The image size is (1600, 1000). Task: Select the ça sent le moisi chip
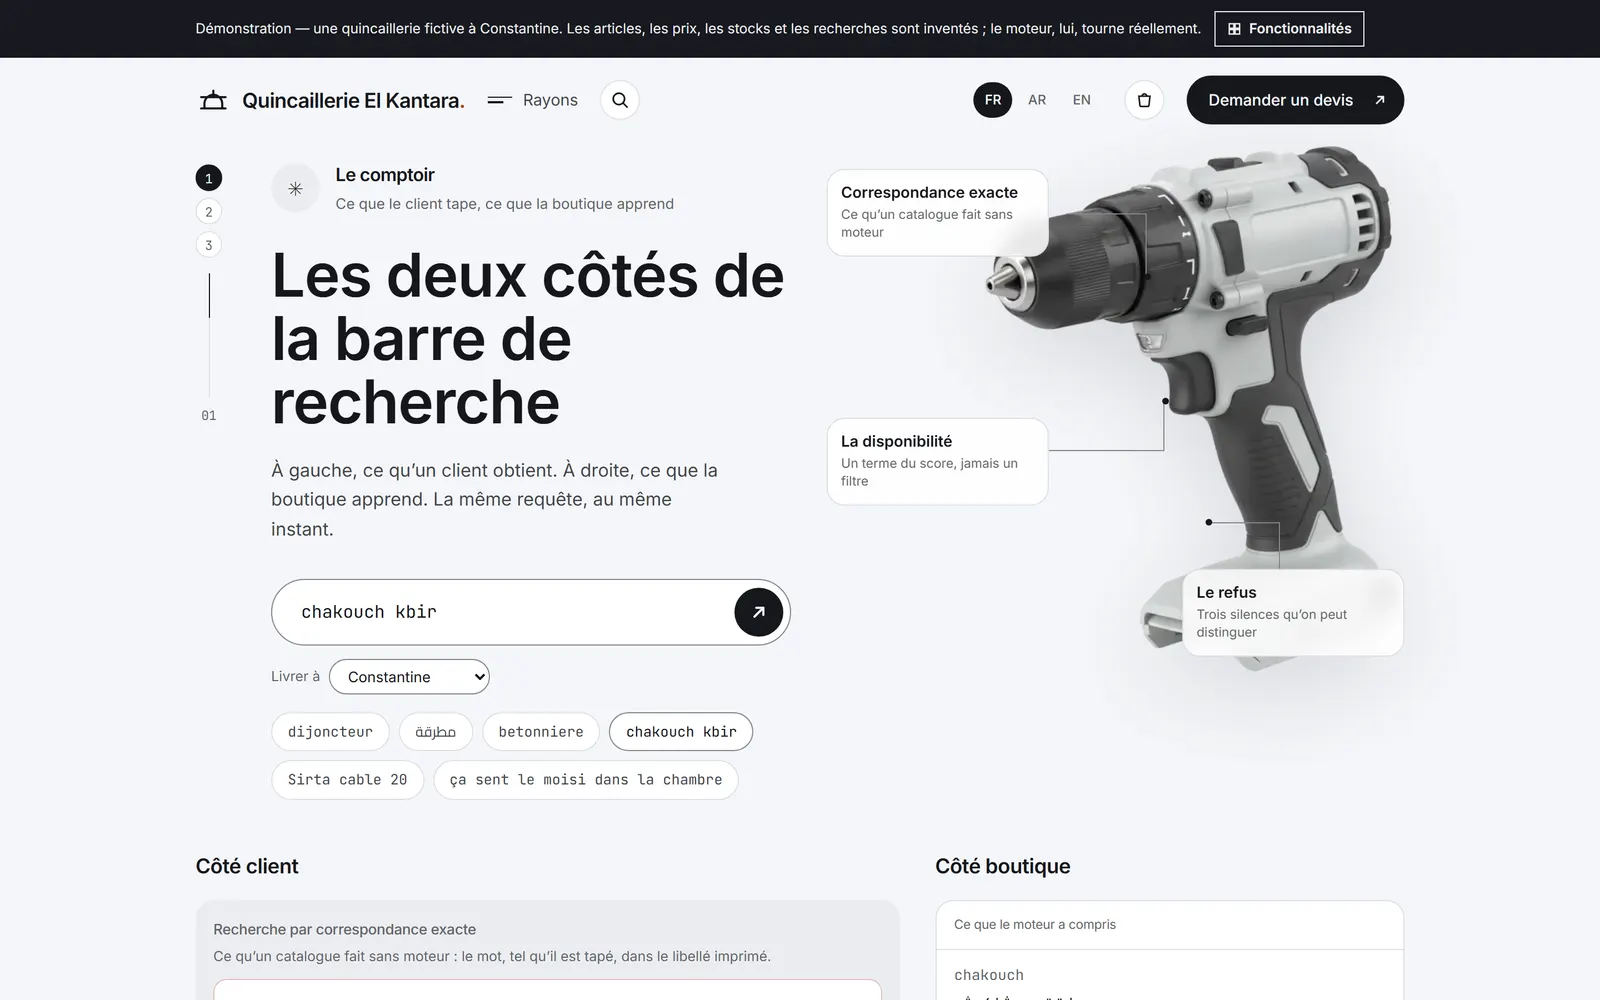click(x=586, y=780)
